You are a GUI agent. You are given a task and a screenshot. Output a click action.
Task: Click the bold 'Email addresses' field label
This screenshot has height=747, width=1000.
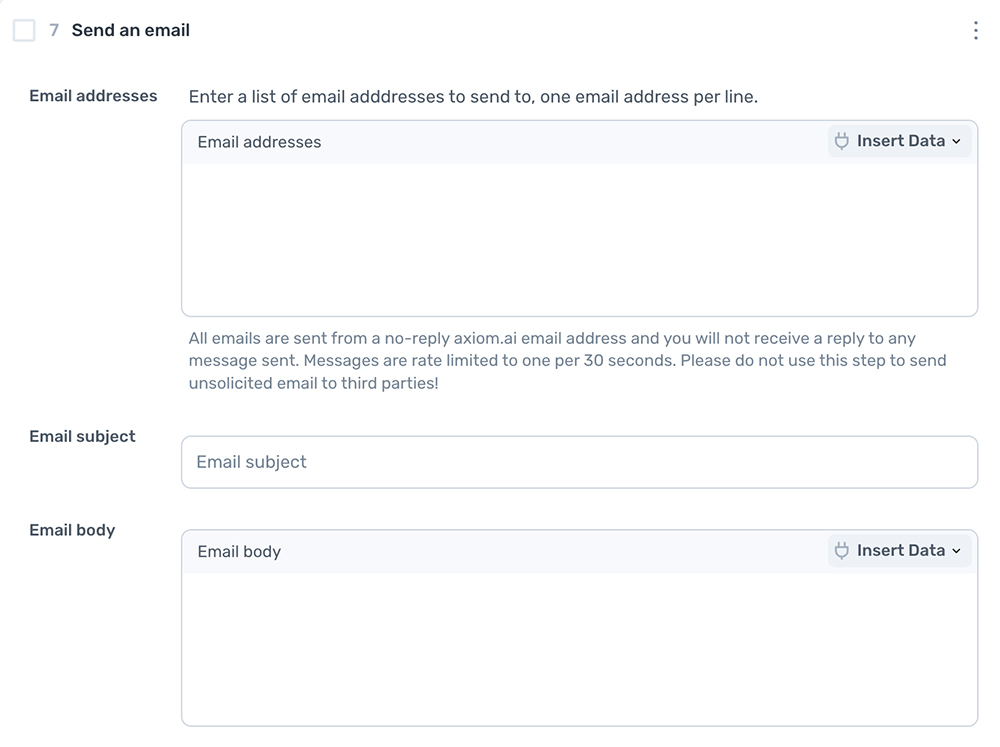(93, 96)
